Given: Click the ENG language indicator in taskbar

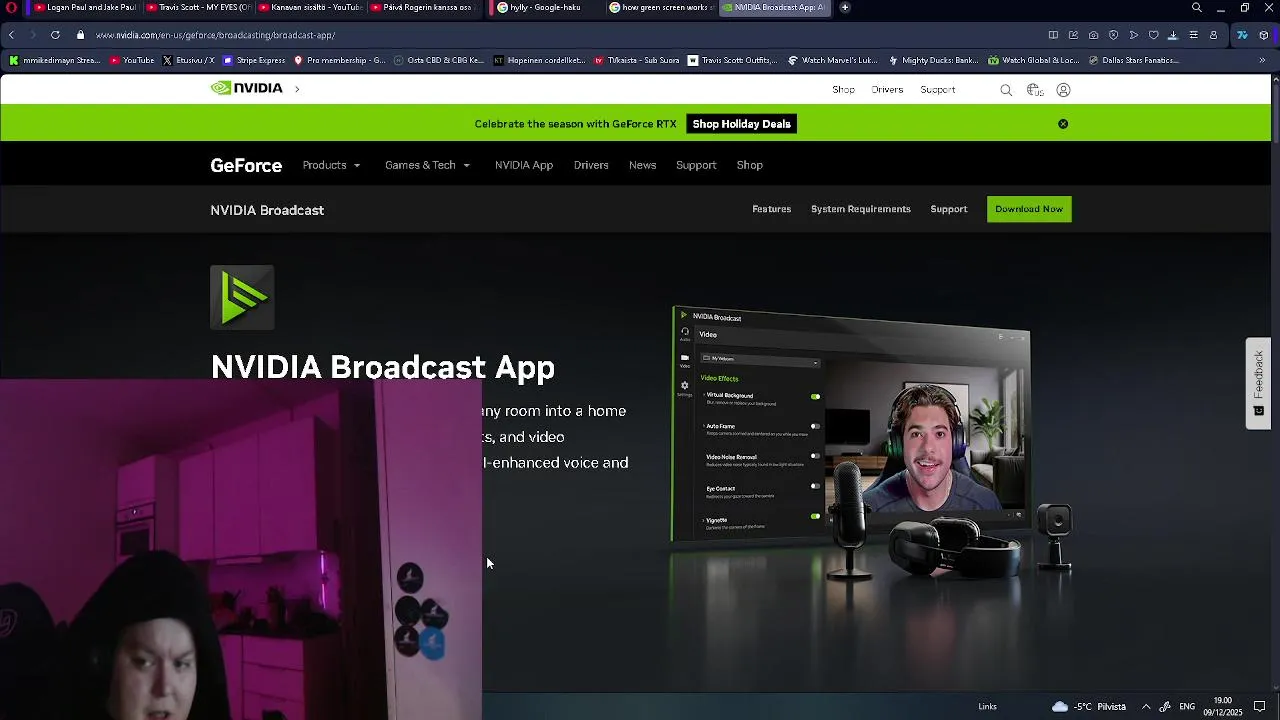Looking at the screenshot, I should point(1187,706).
